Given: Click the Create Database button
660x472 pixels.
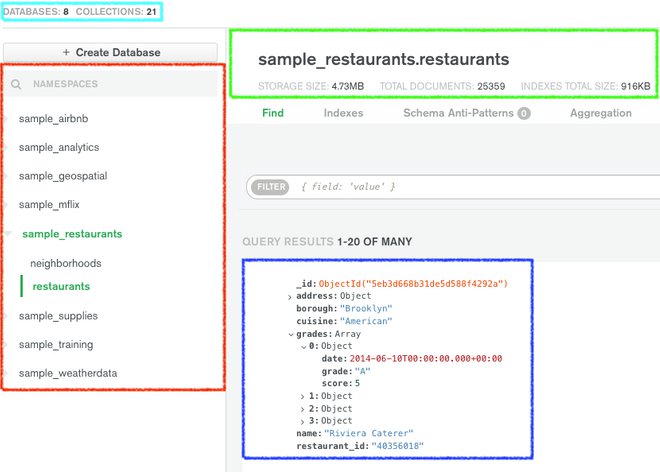Looking at the screenshot, I should click(110, 52).
